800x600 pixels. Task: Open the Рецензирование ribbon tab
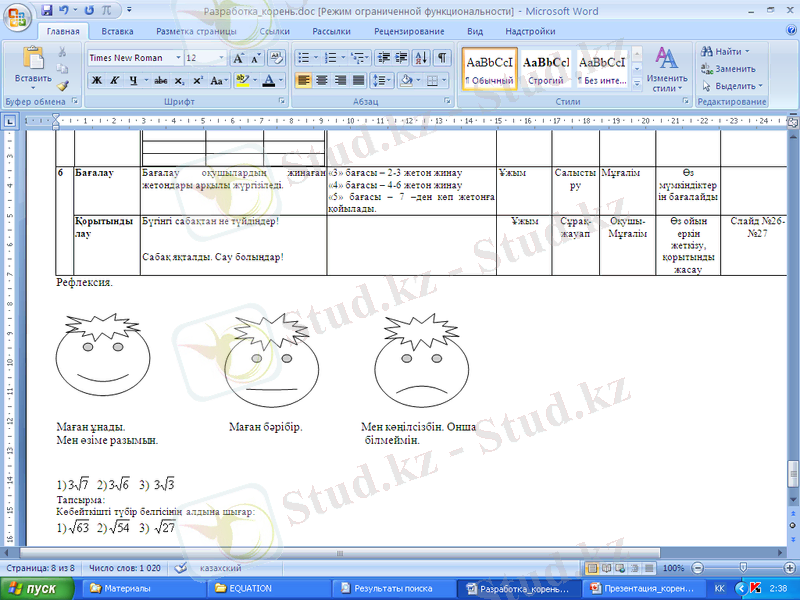coord(409,32)
